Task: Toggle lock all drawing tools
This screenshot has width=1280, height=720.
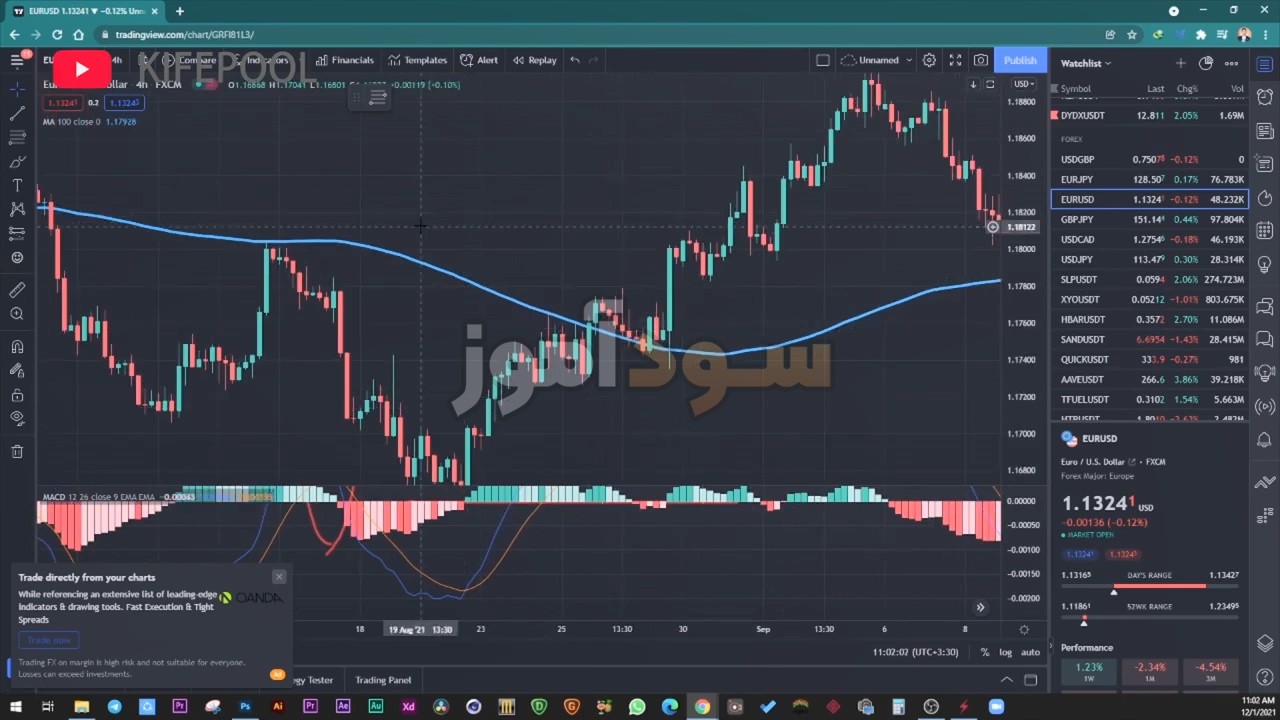Action: (x=17, y=395)
